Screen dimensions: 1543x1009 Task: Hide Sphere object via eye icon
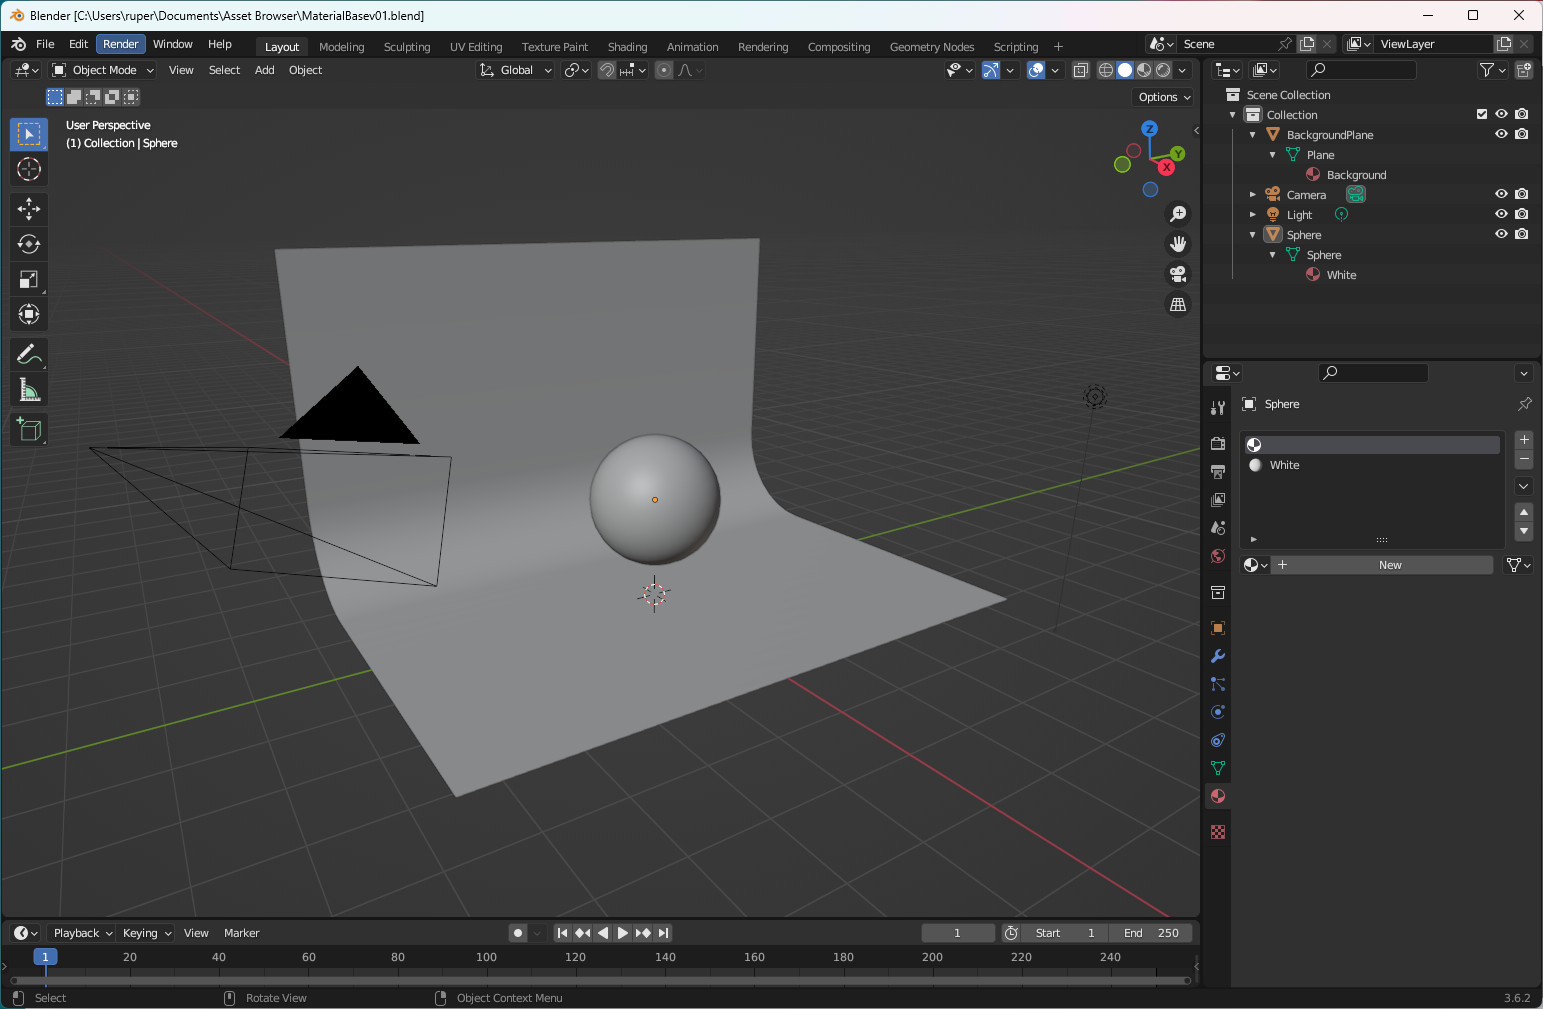tap(1501, 234)
